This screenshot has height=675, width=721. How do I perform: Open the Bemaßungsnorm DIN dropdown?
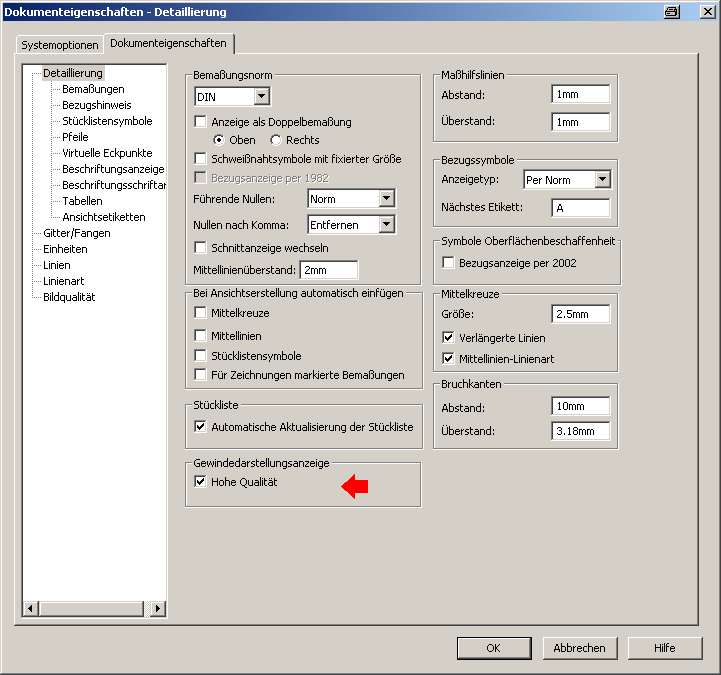(261, 97)
